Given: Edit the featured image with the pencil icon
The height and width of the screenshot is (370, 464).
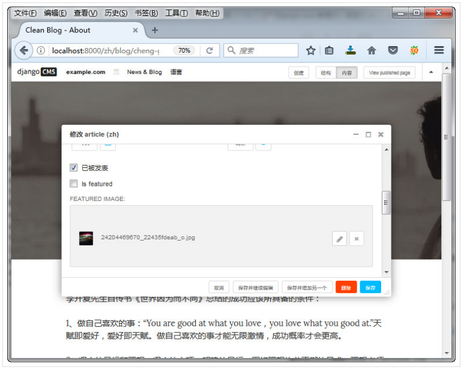Looking at the screenshot, I should pos(339,239).
